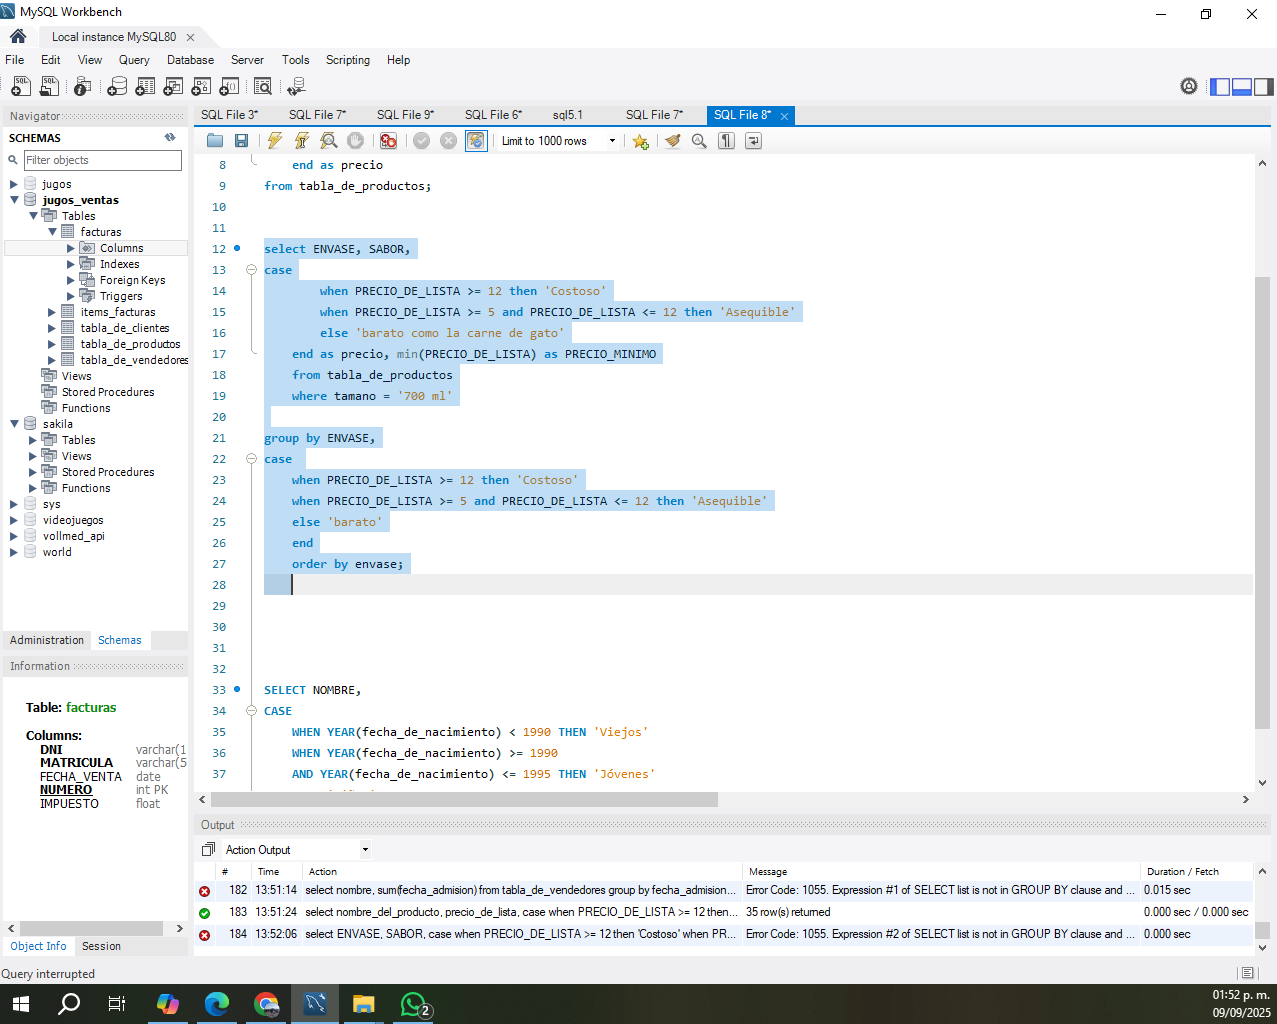Viewport: 1277px width, 1024px height.
Task: Close Local instance MySQL80 connection tab
Action: pyautogui.click(x=190, y=37)
